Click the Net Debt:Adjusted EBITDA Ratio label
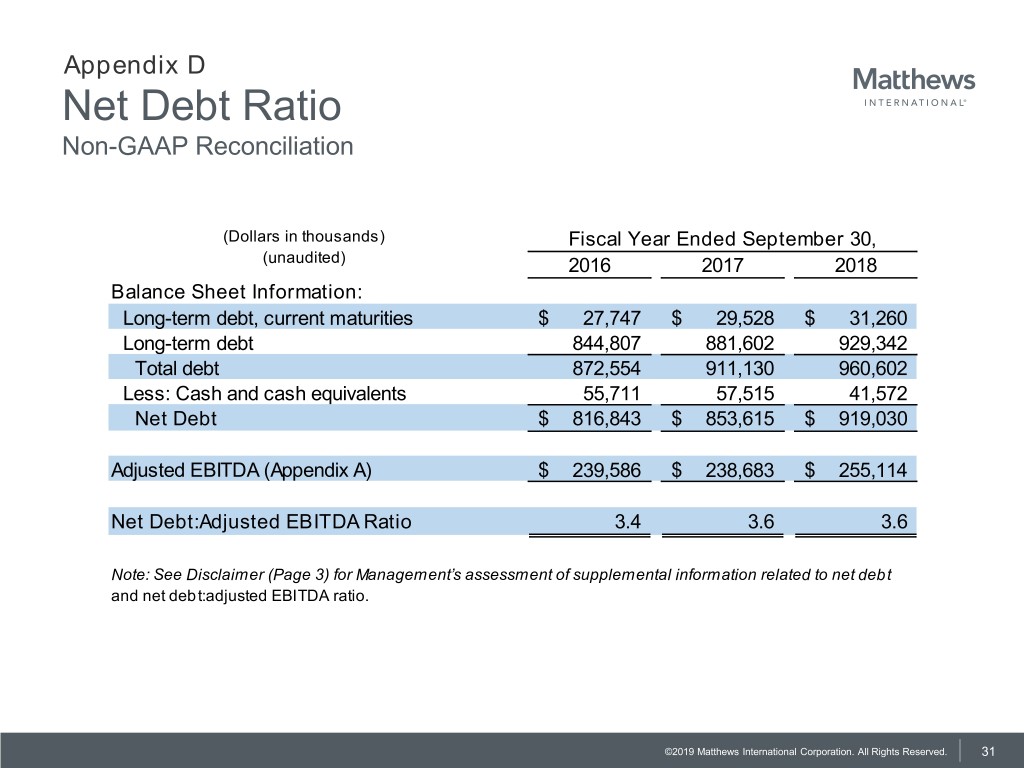Image resolution: width=1024 pixels, height=768 pixels. pyautogui.click(x=260, y=521)
